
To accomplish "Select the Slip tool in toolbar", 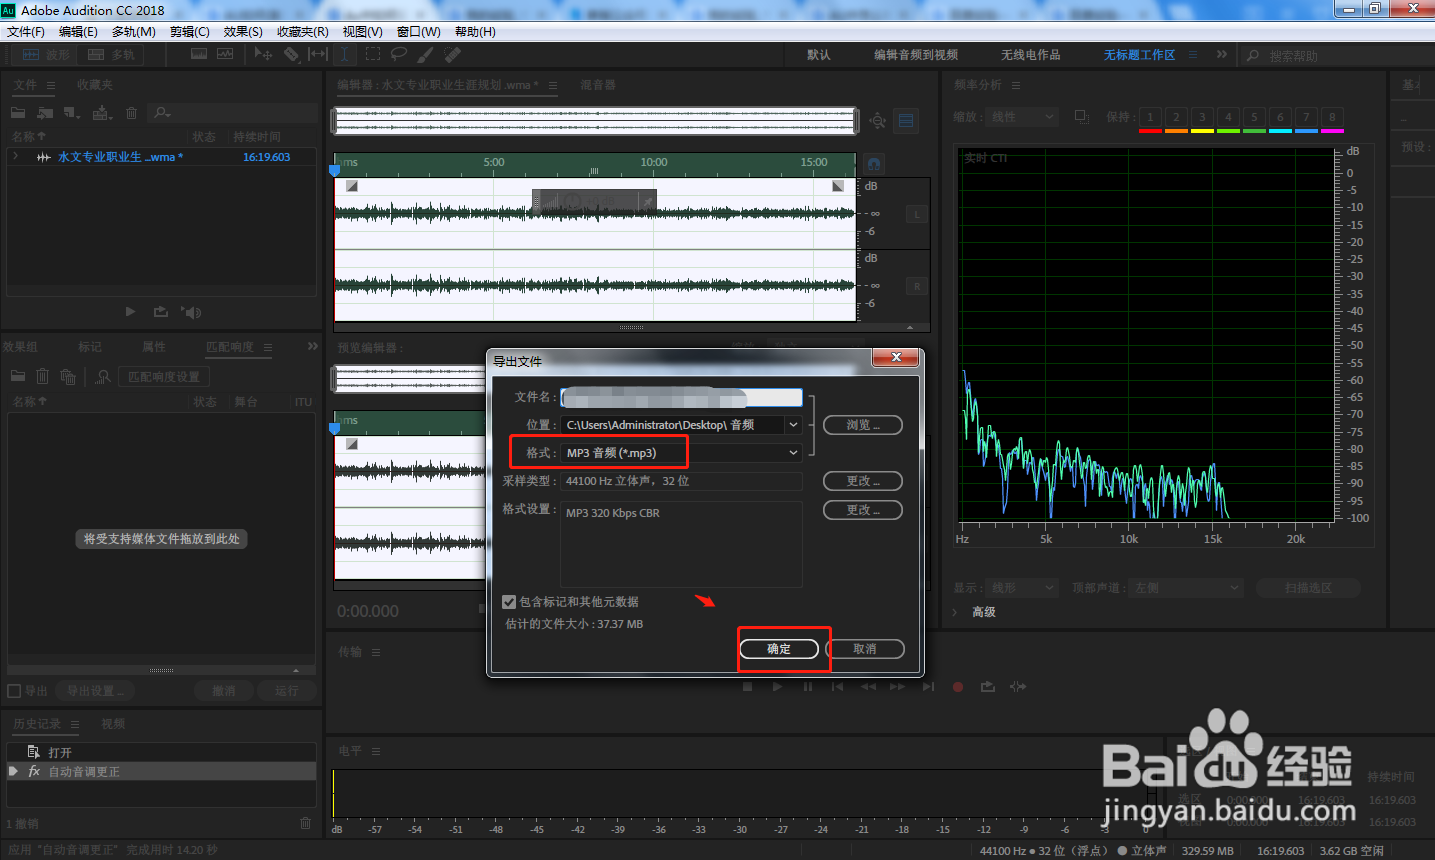I will point(318,54).
